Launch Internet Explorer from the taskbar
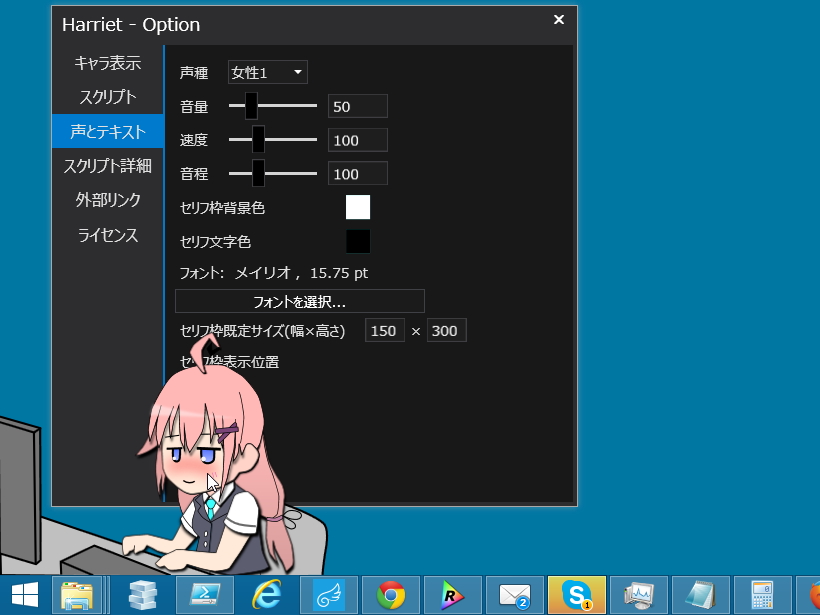 click(x=267, y=595)
